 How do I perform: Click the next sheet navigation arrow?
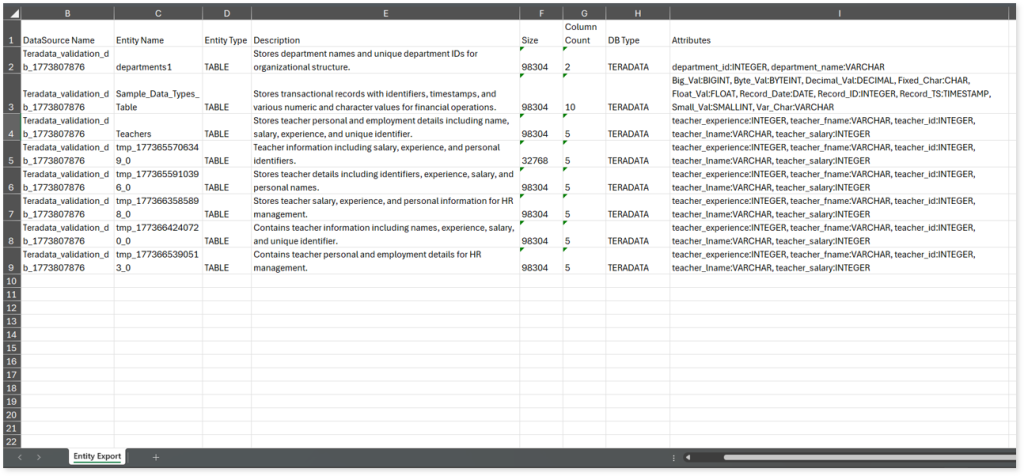pos(39,457)
